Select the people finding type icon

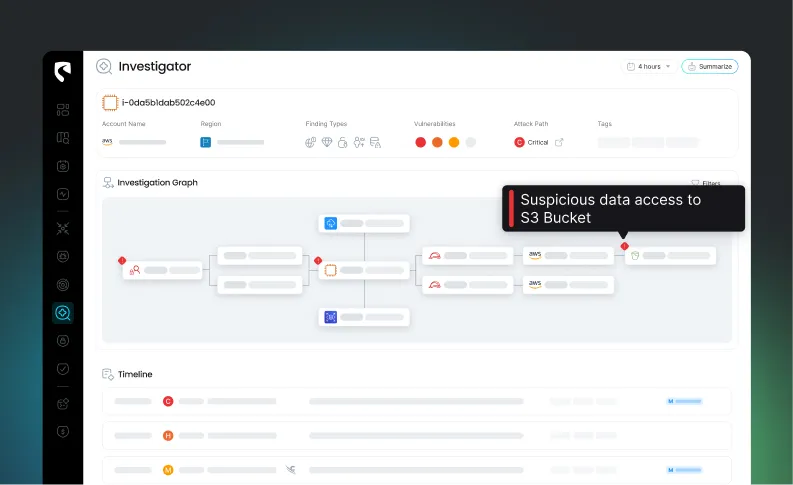(359, 143)
